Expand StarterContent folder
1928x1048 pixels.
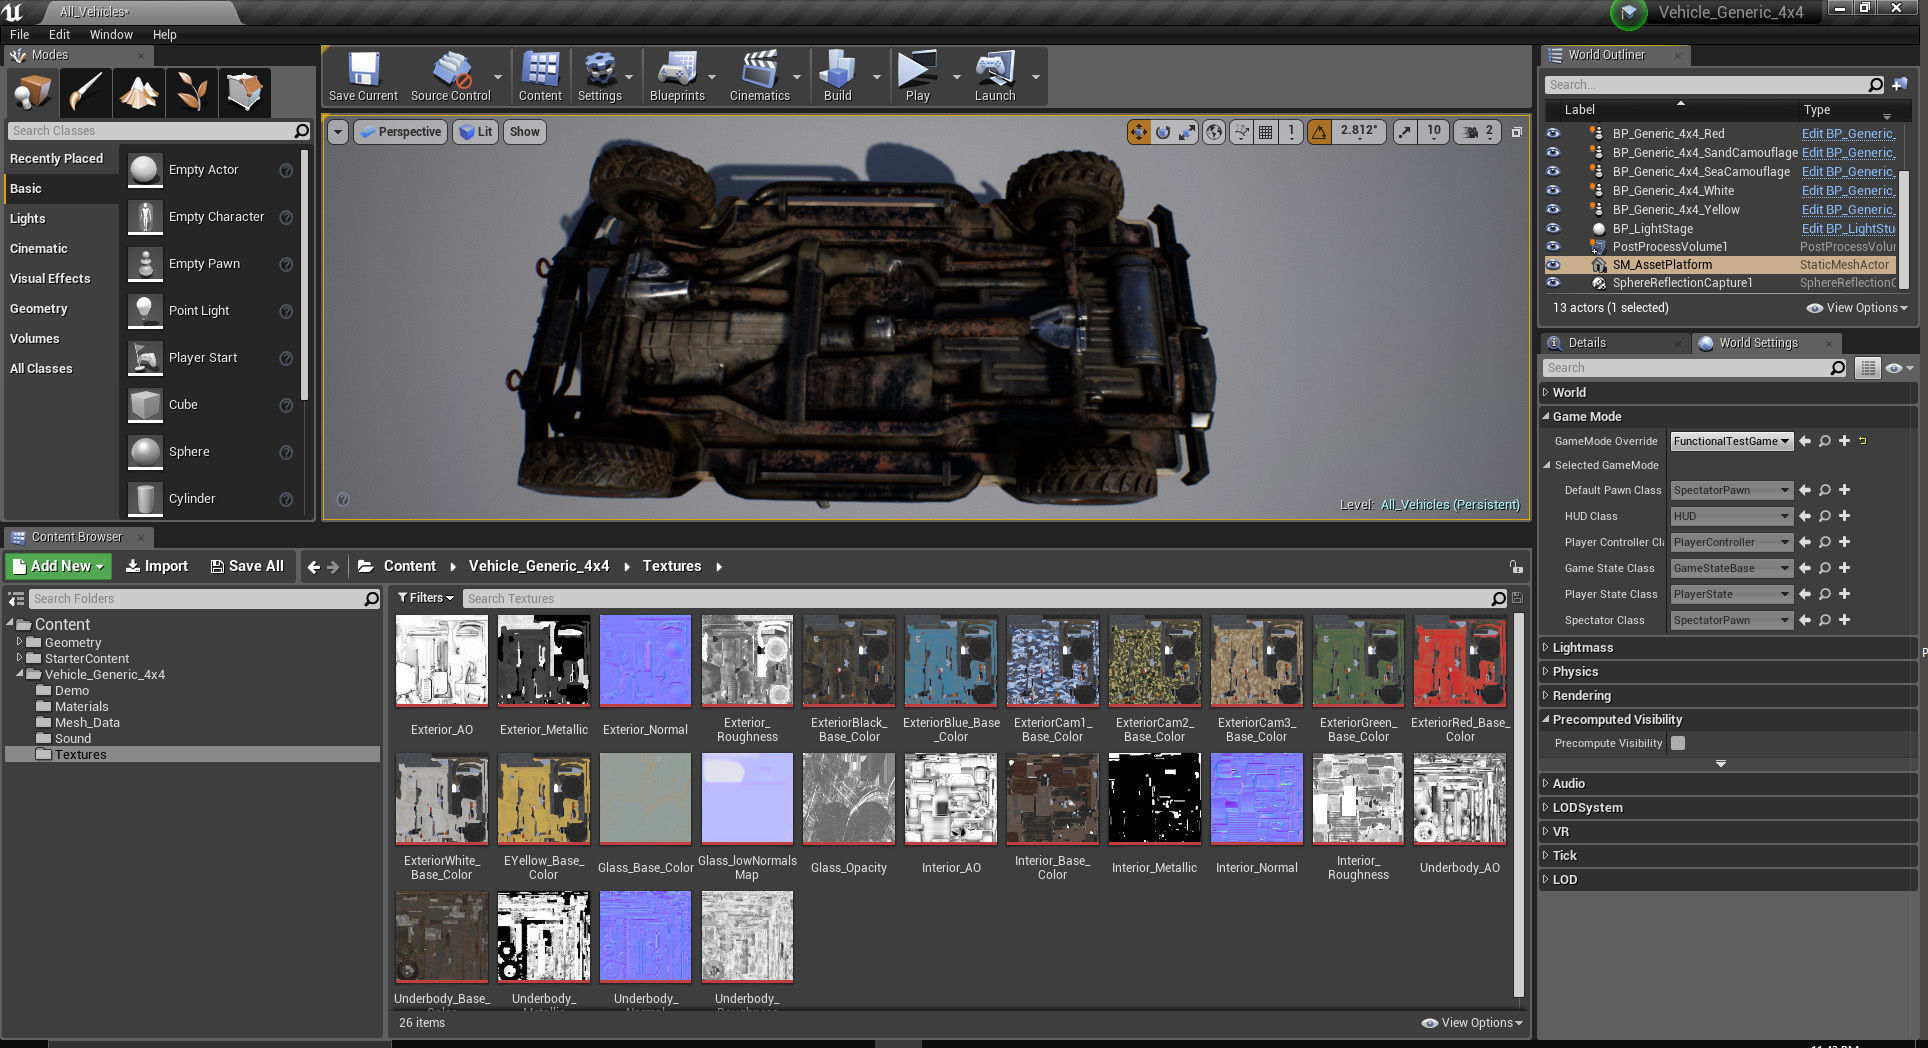(19, 658)
